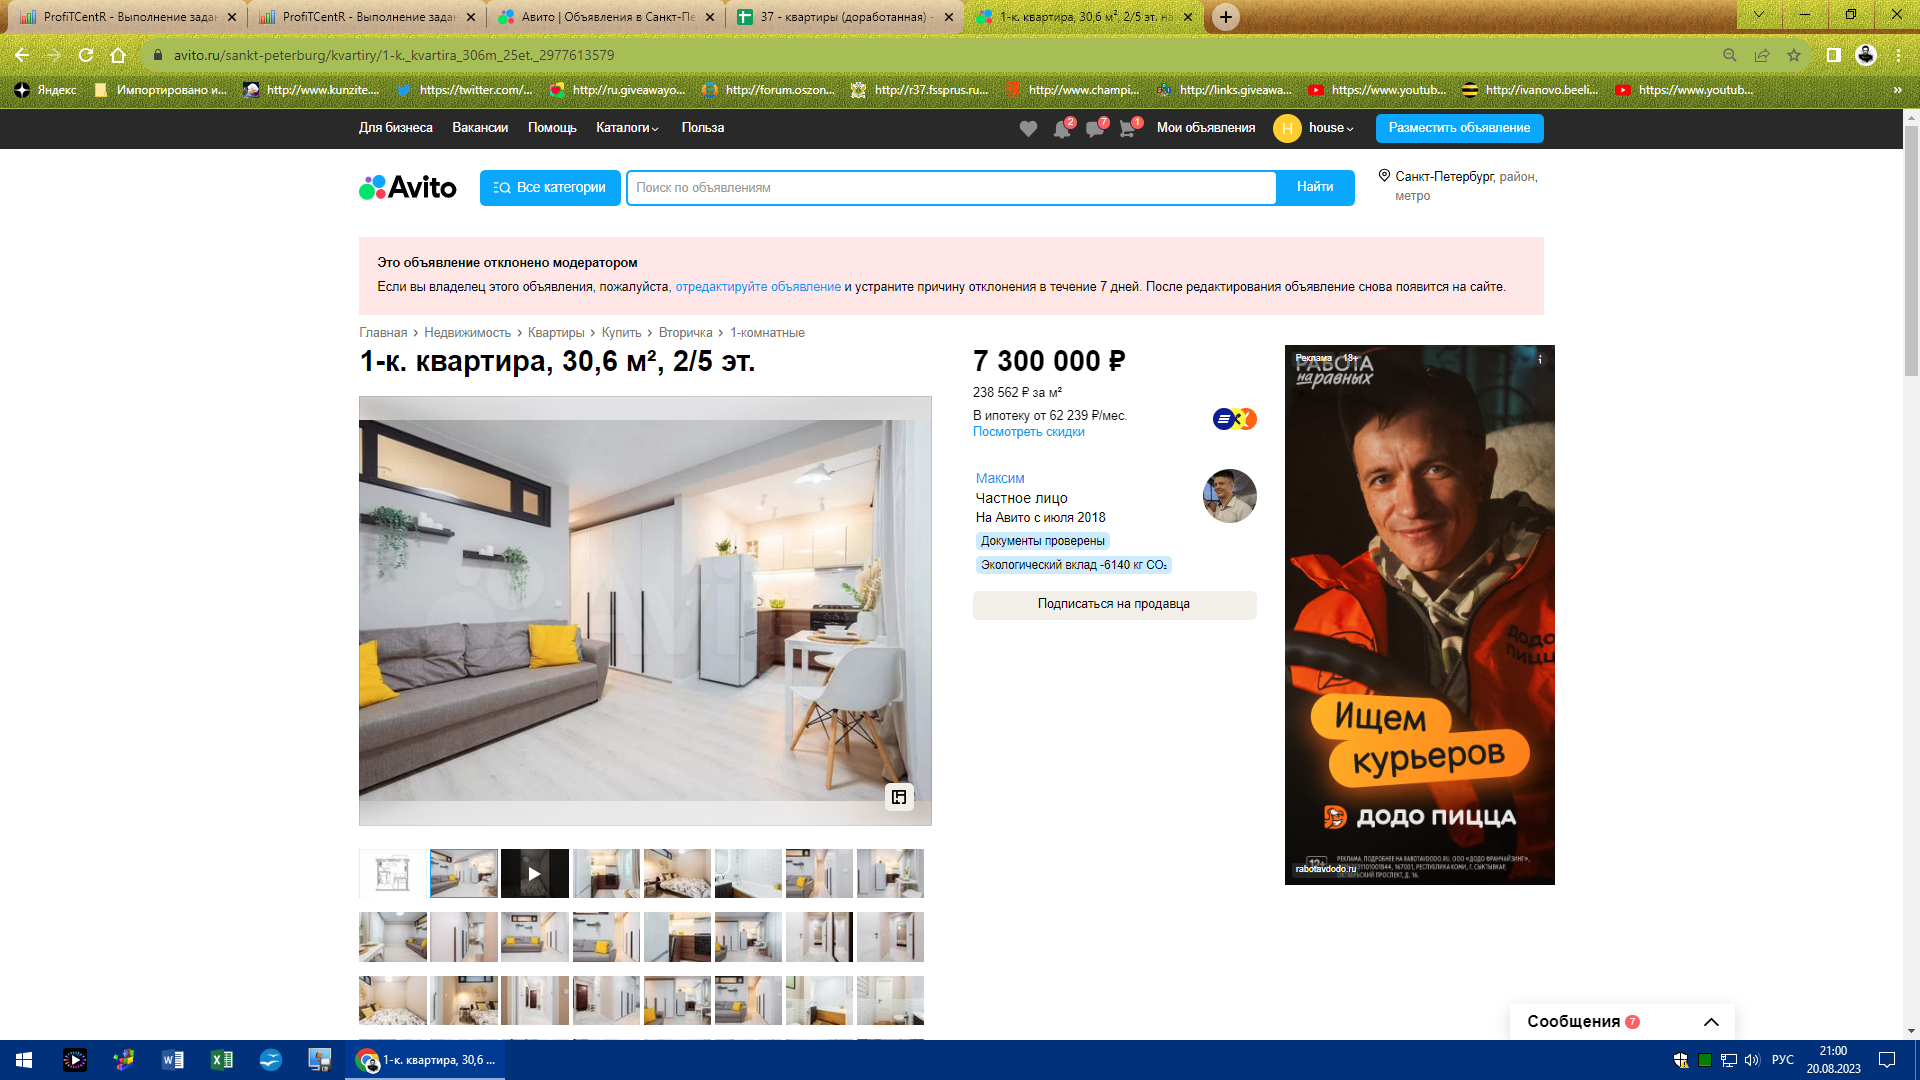Viewport: 1920px width, 1080px height.
Task: Open the Все категории menu
Action: pyautogui.click(x=549, y=188)
